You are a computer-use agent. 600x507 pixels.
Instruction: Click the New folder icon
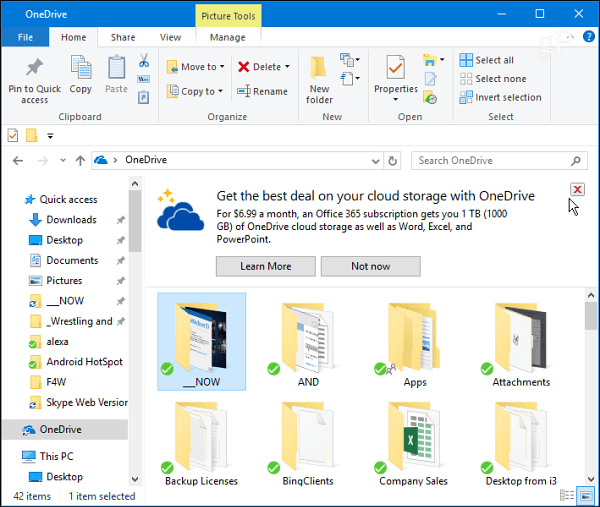coord(318,67)
